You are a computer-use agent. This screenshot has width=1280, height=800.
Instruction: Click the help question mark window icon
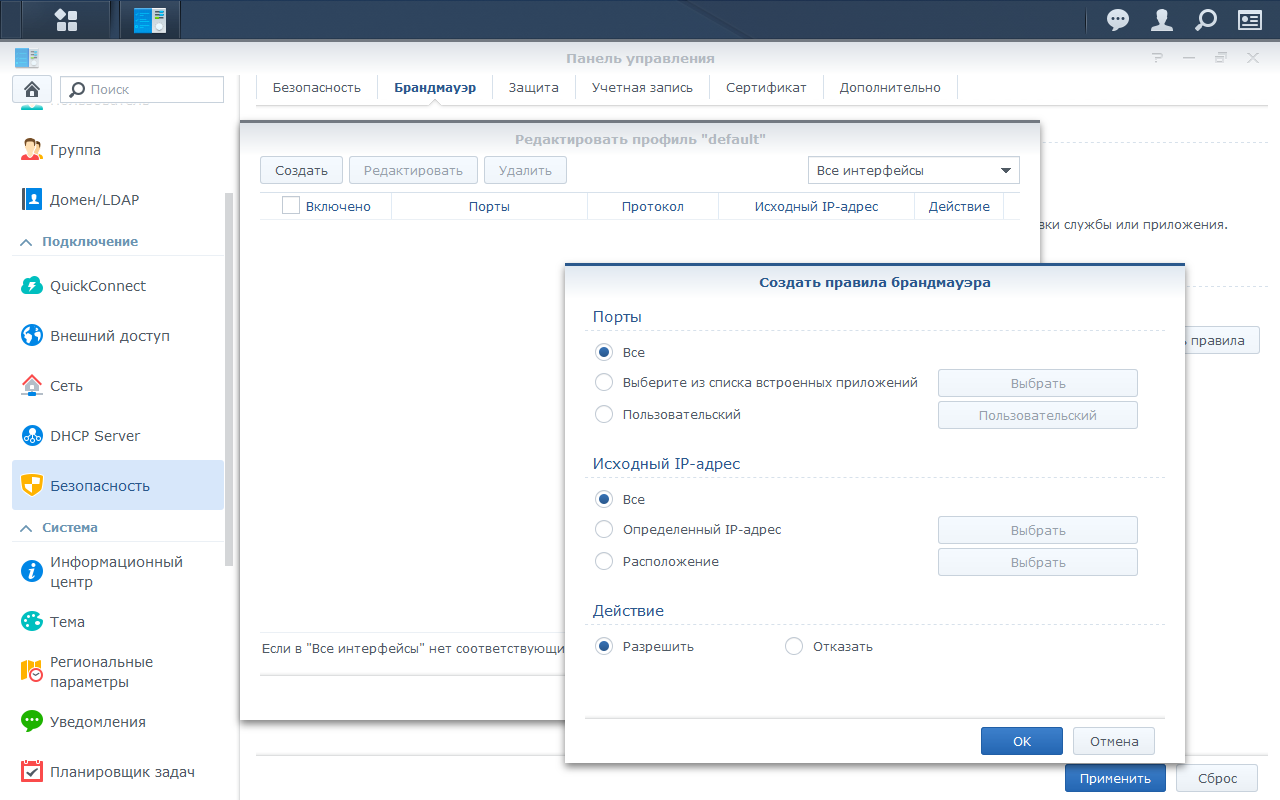(1157, 58)
